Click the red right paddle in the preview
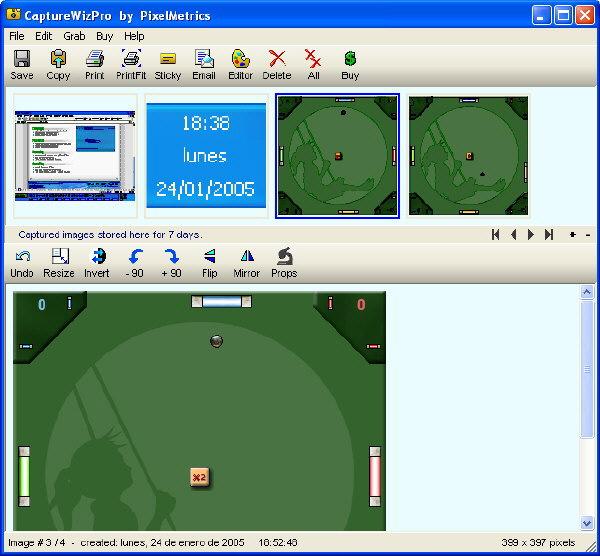The height and width of the screenshot is (556, 600). 375,476
